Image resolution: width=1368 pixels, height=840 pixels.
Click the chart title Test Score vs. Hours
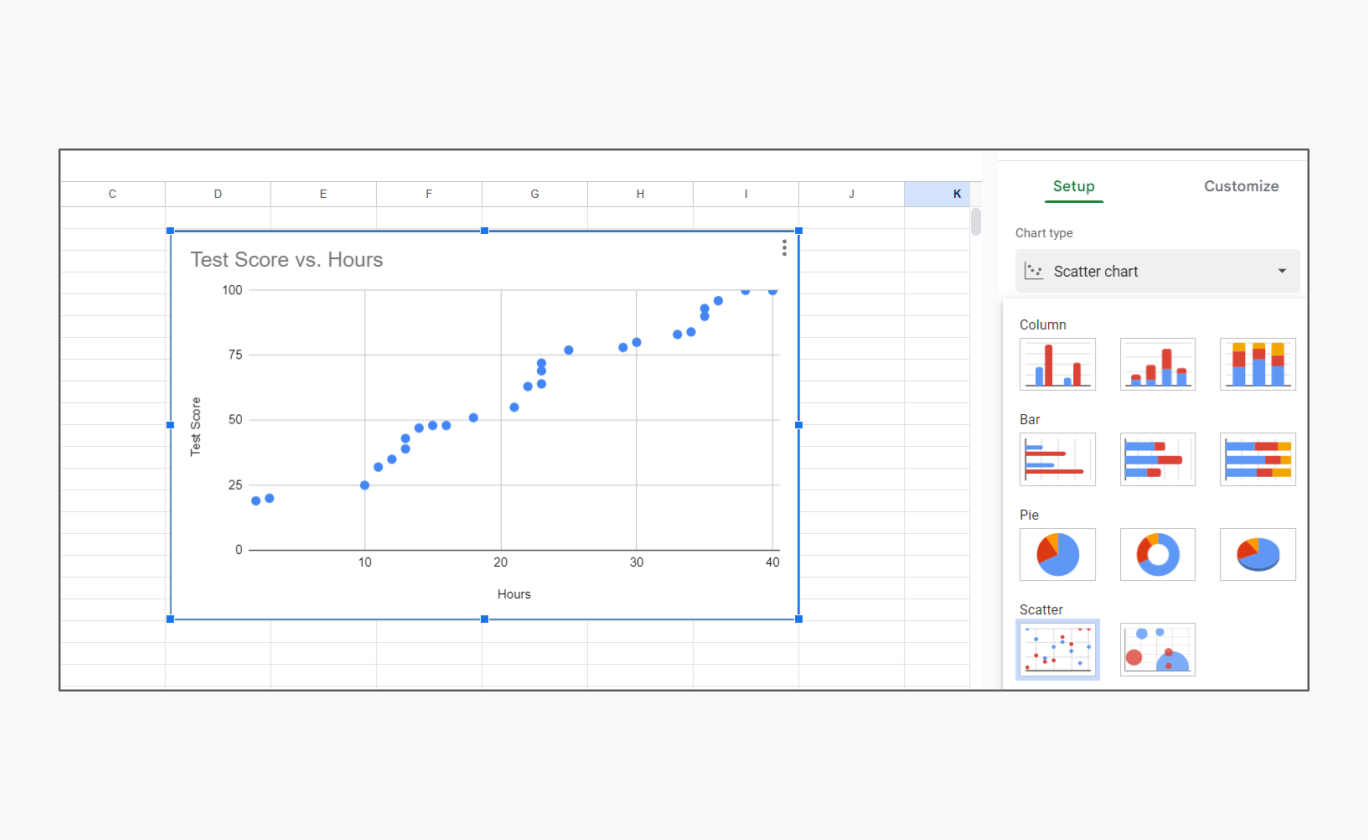point(287,260)
